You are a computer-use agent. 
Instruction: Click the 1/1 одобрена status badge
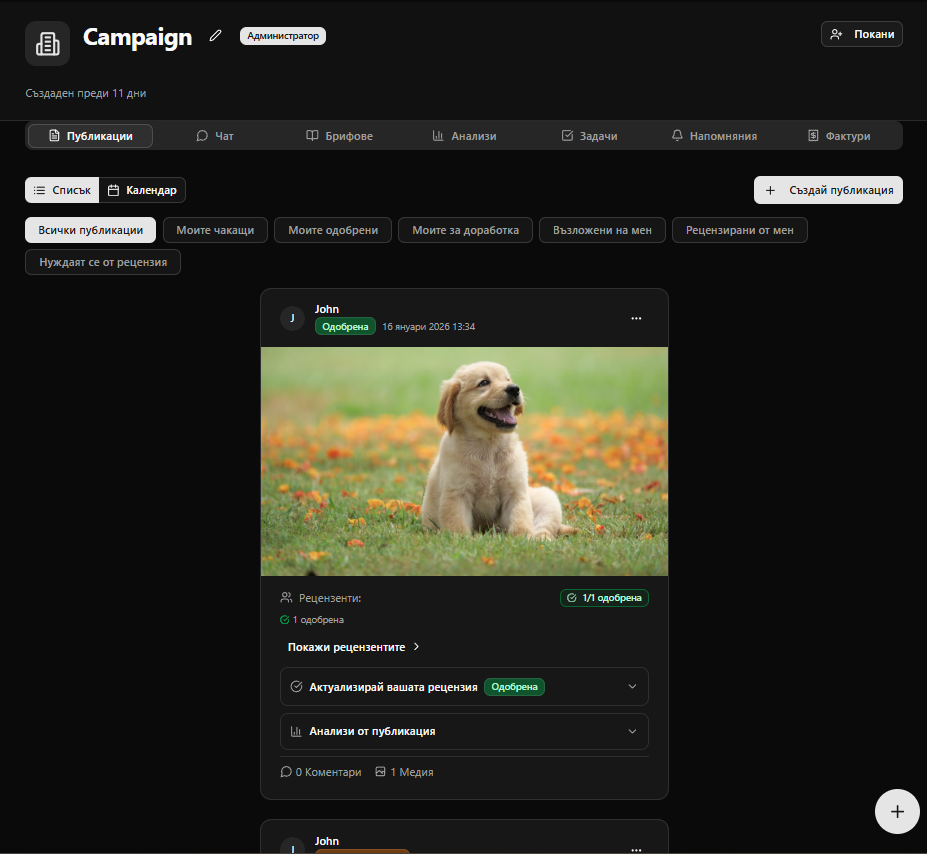coord(604,598)
